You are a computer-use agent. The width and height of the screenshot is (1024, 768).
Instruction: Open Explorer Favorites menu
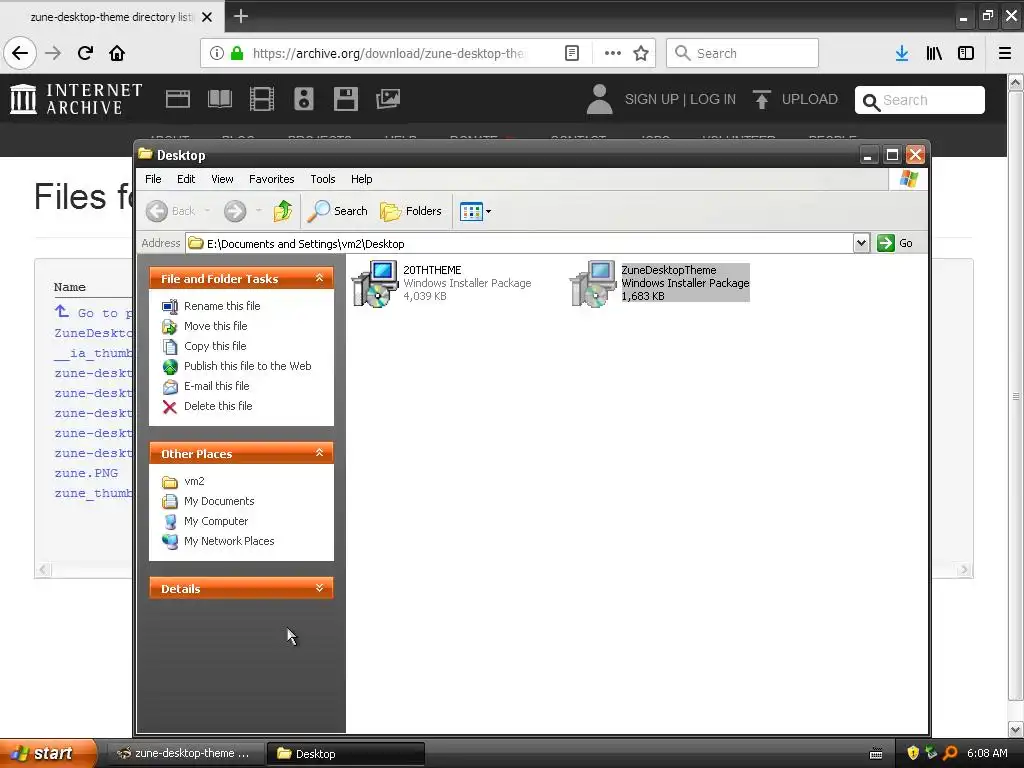click(272, 179)
